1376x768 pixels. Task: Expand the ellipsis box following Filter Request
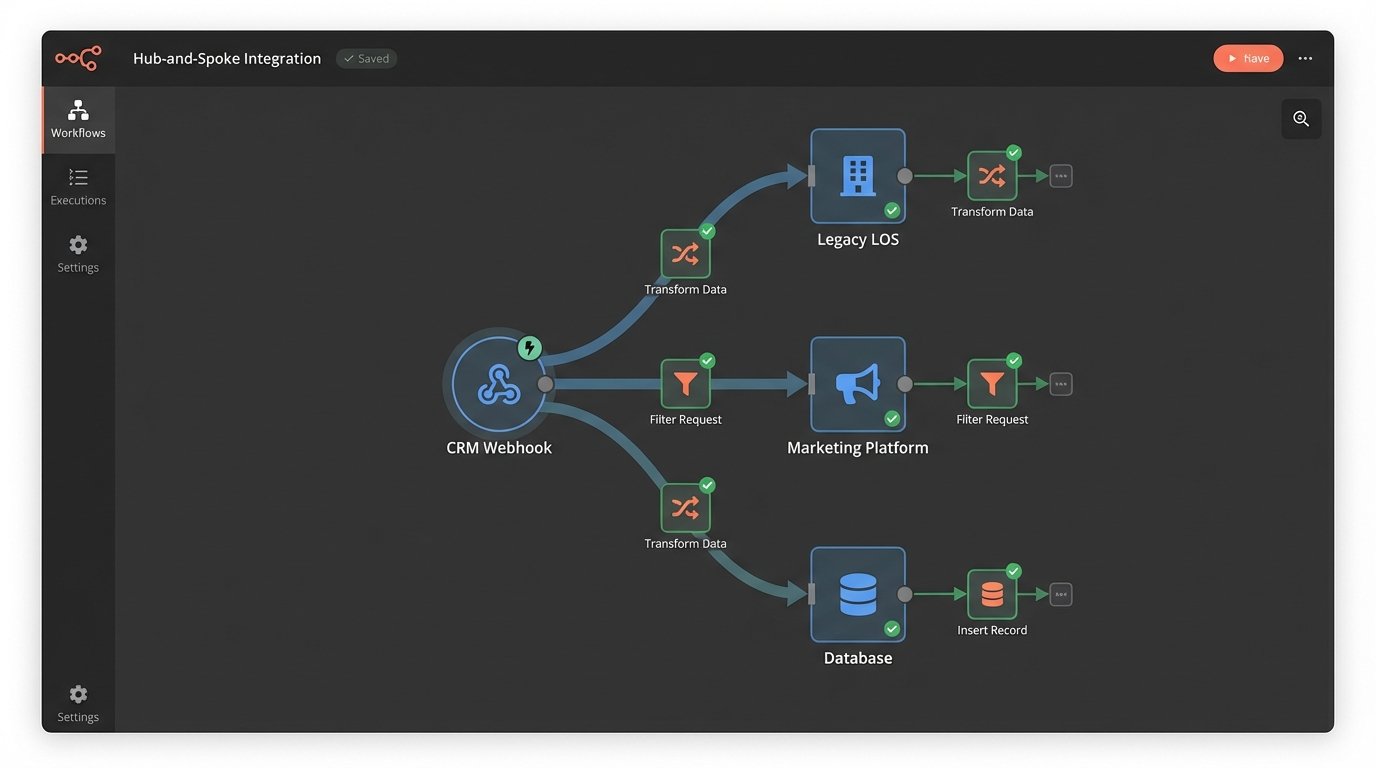coord(1059,383)
